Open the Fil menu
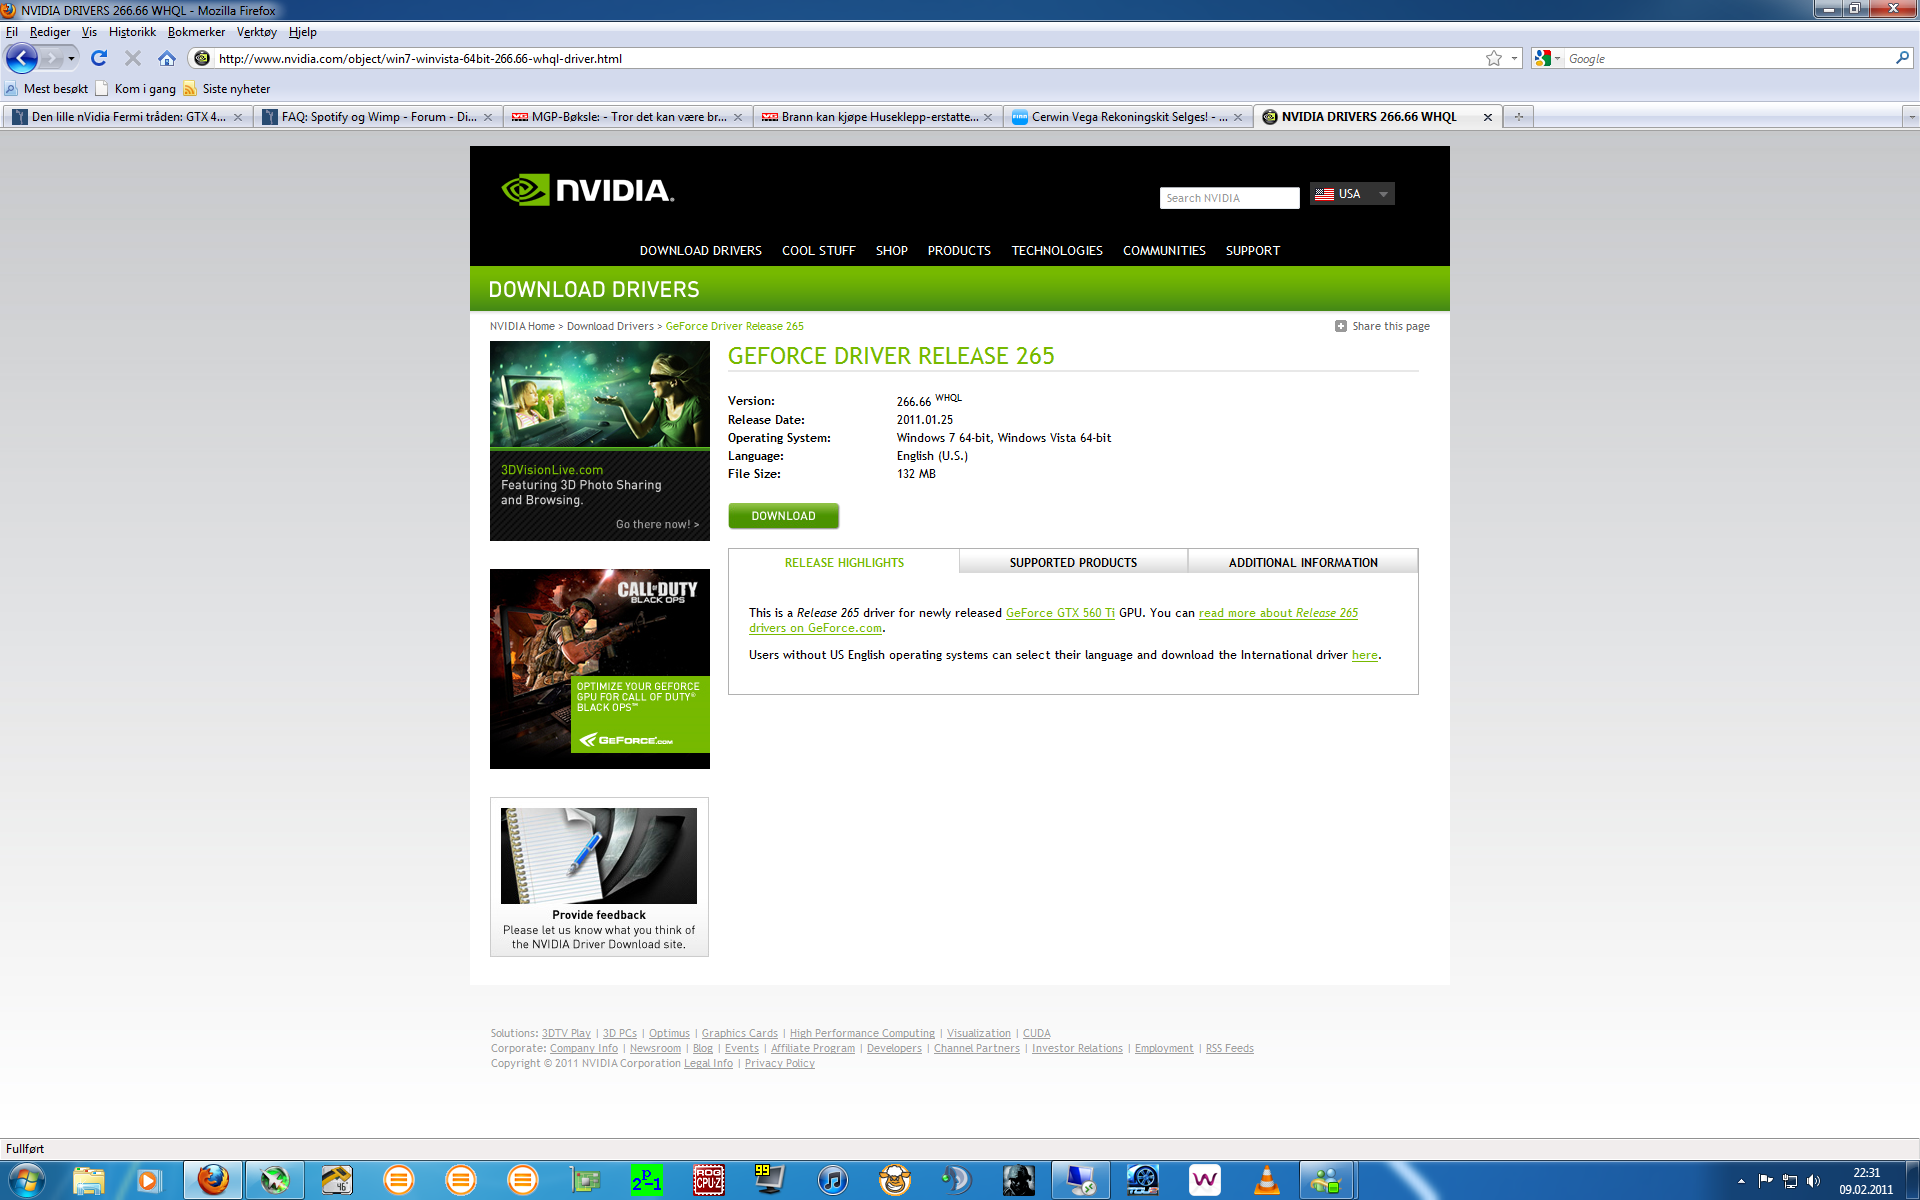The height and width of the screenshot is (1200, 1920). pos(12,32)
